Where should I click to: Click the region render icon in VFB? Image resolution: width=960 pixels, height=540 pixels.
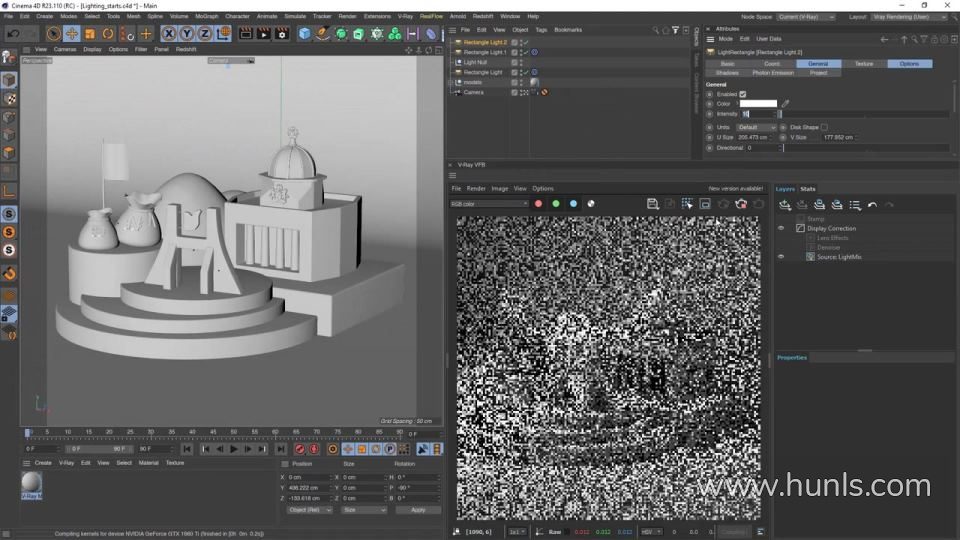687,204
